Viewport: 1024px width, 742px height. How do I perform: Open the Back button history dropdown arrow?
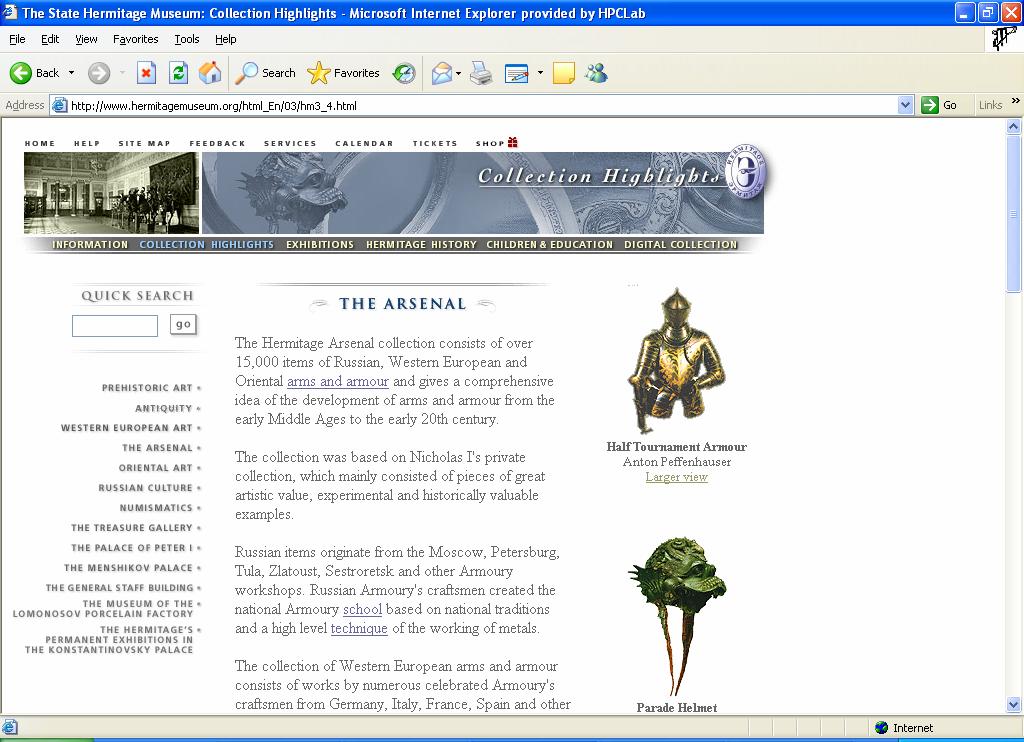(x=71, y=73)
